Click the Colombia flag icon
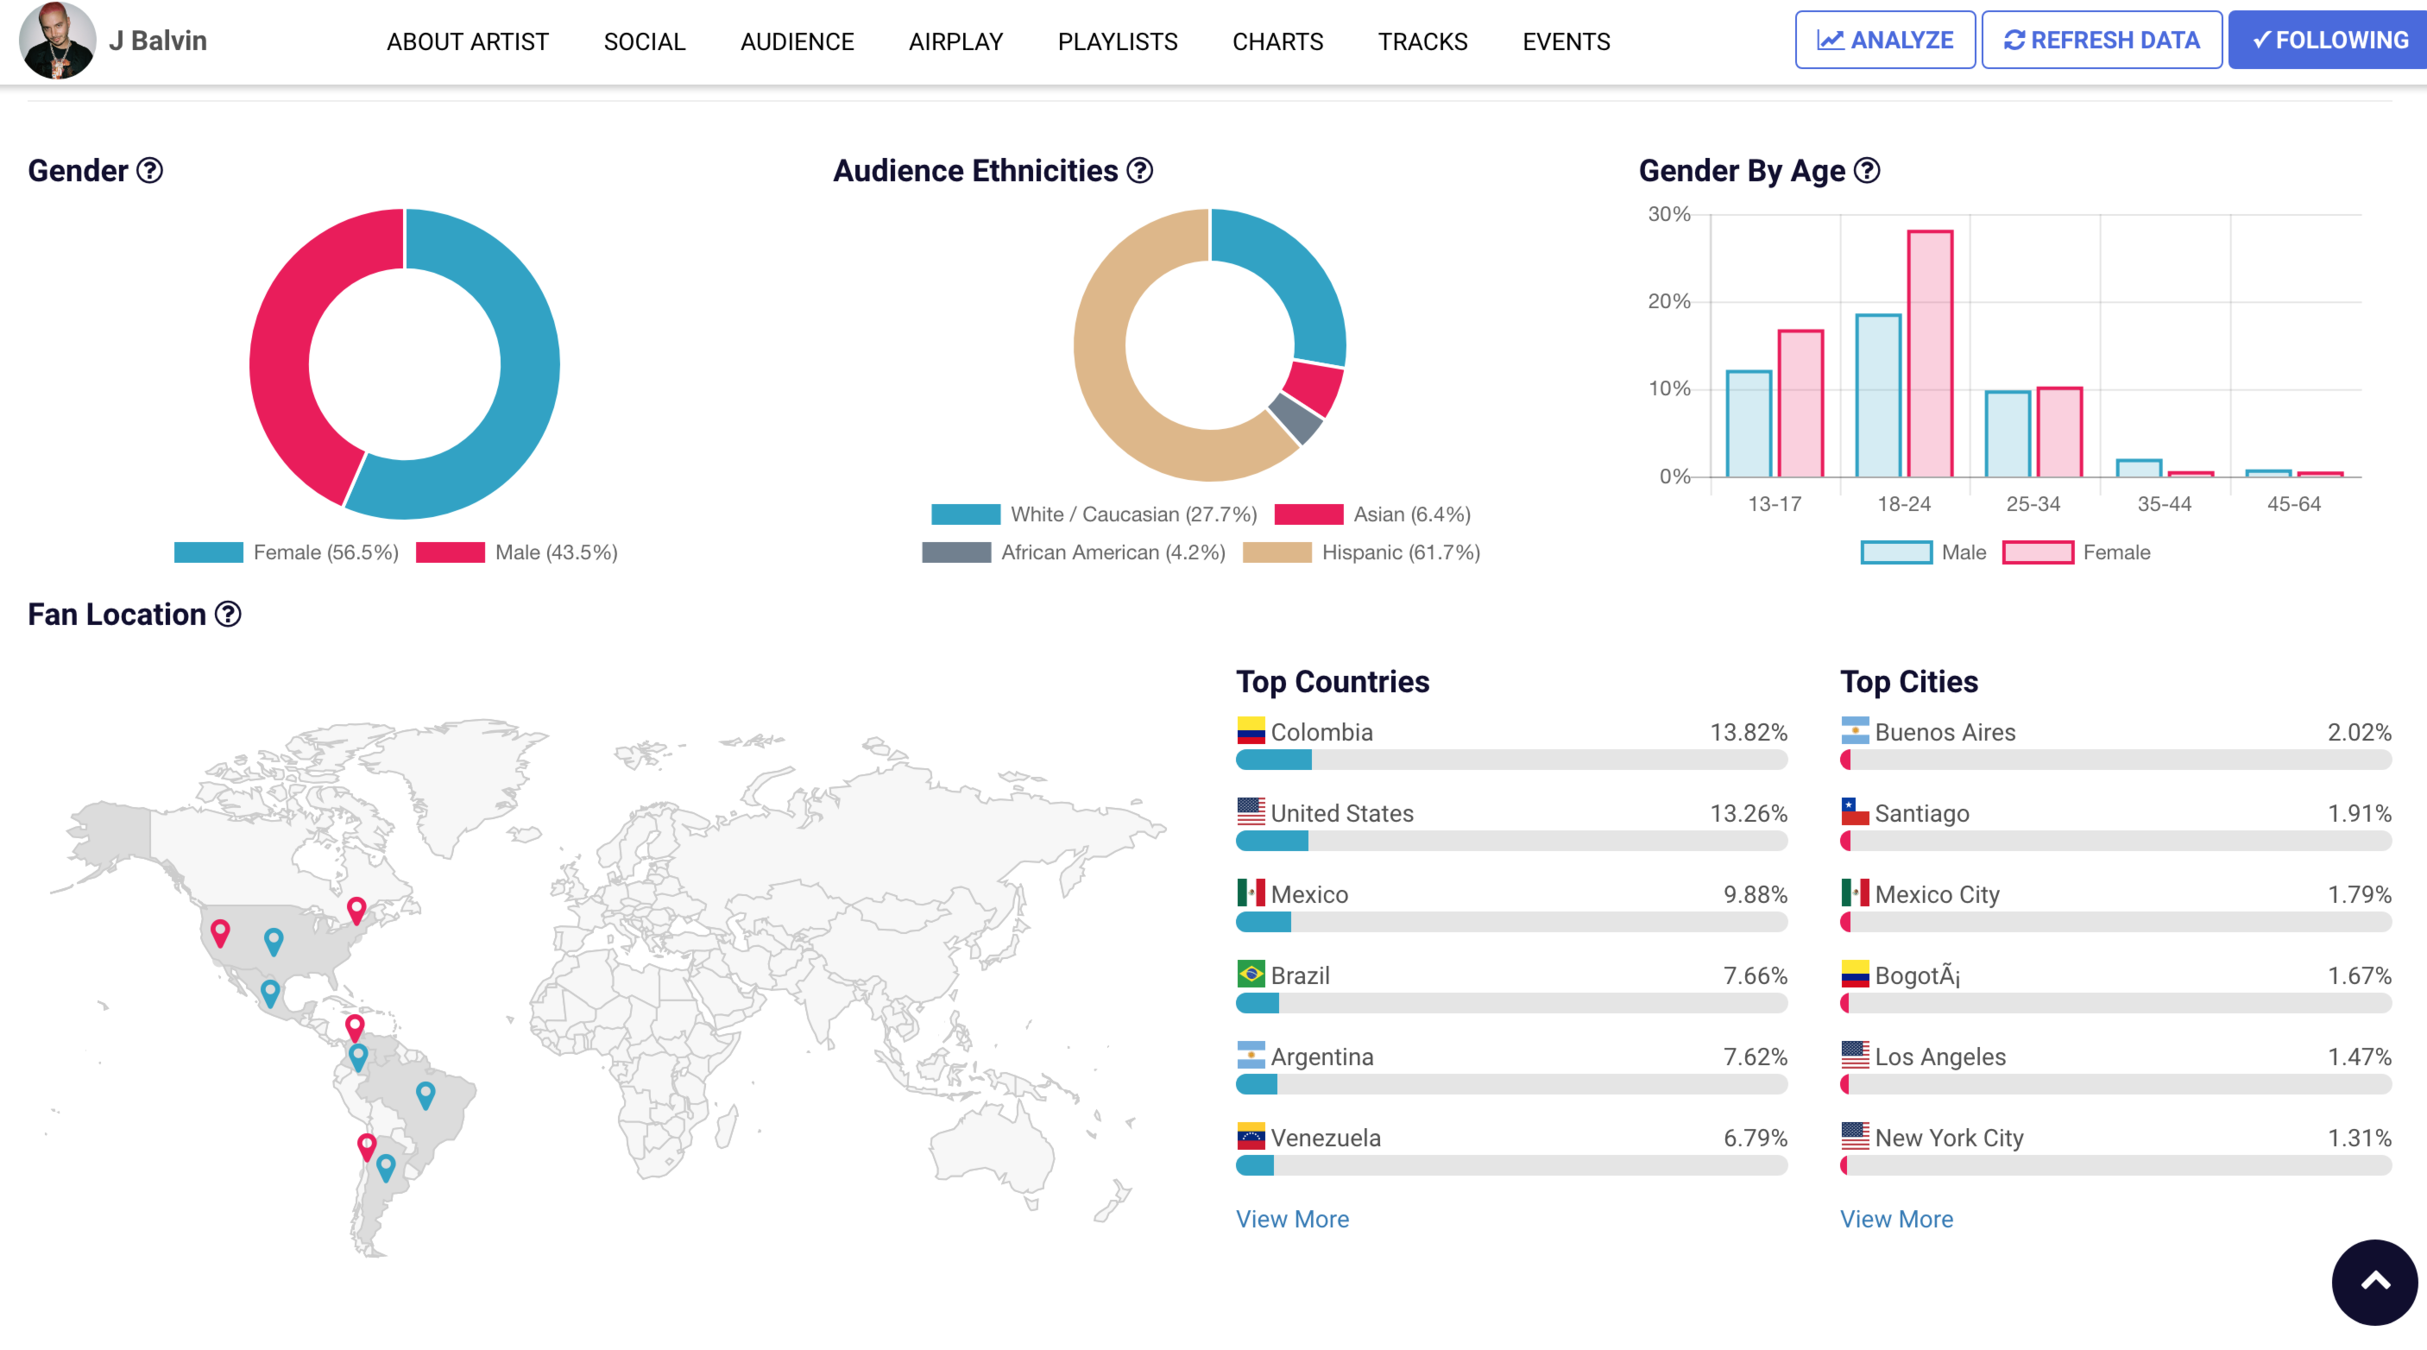The width and height of the screenshot is (2427, 1350). click(1249, 731)
